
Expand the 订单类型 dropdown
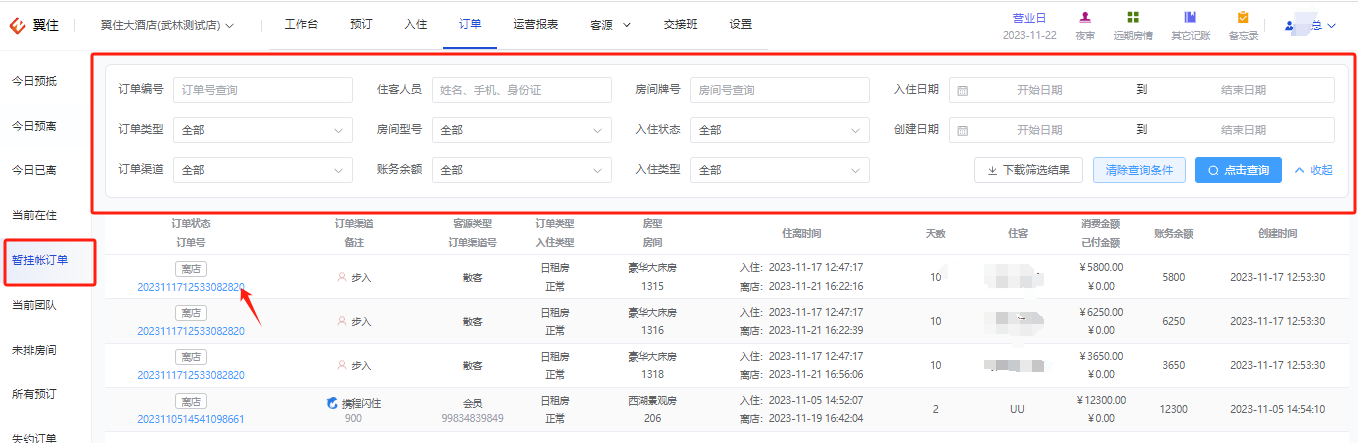pos(263,130)
